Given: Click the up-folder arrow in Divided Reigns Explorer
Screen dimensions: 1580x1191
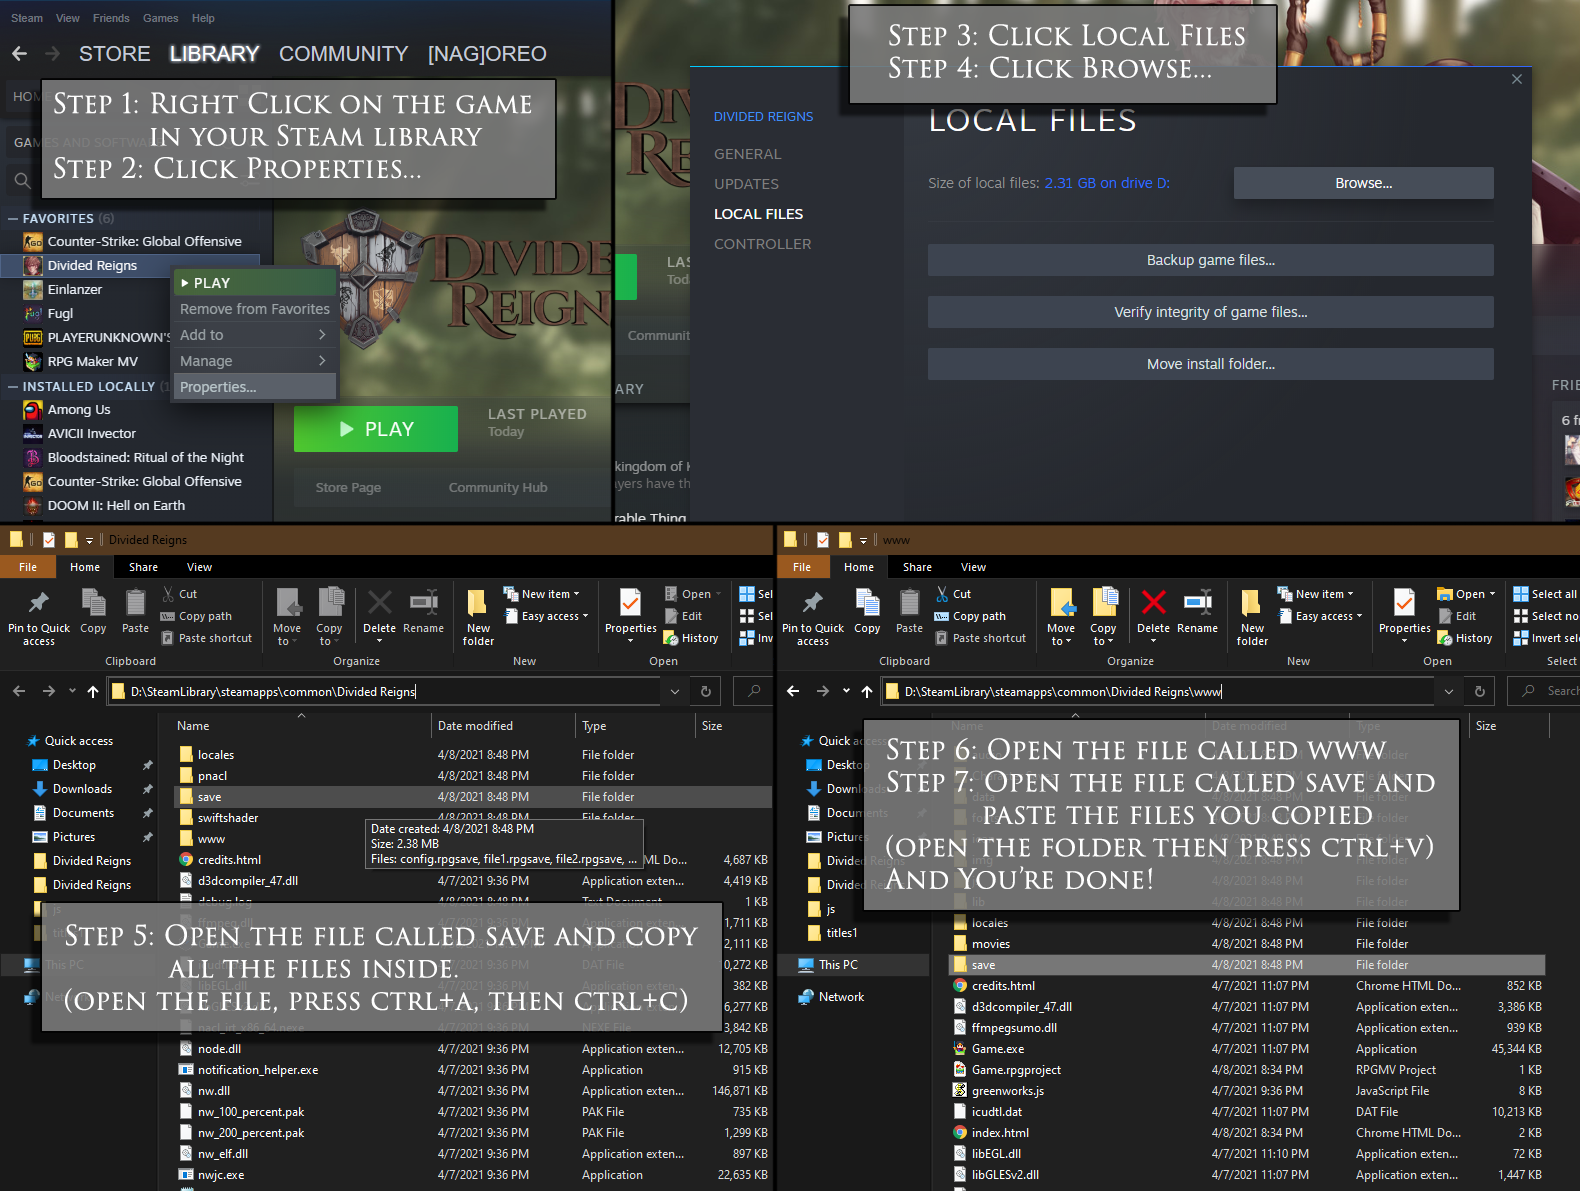Looking at the screenshot, I should tap(93, 691).
